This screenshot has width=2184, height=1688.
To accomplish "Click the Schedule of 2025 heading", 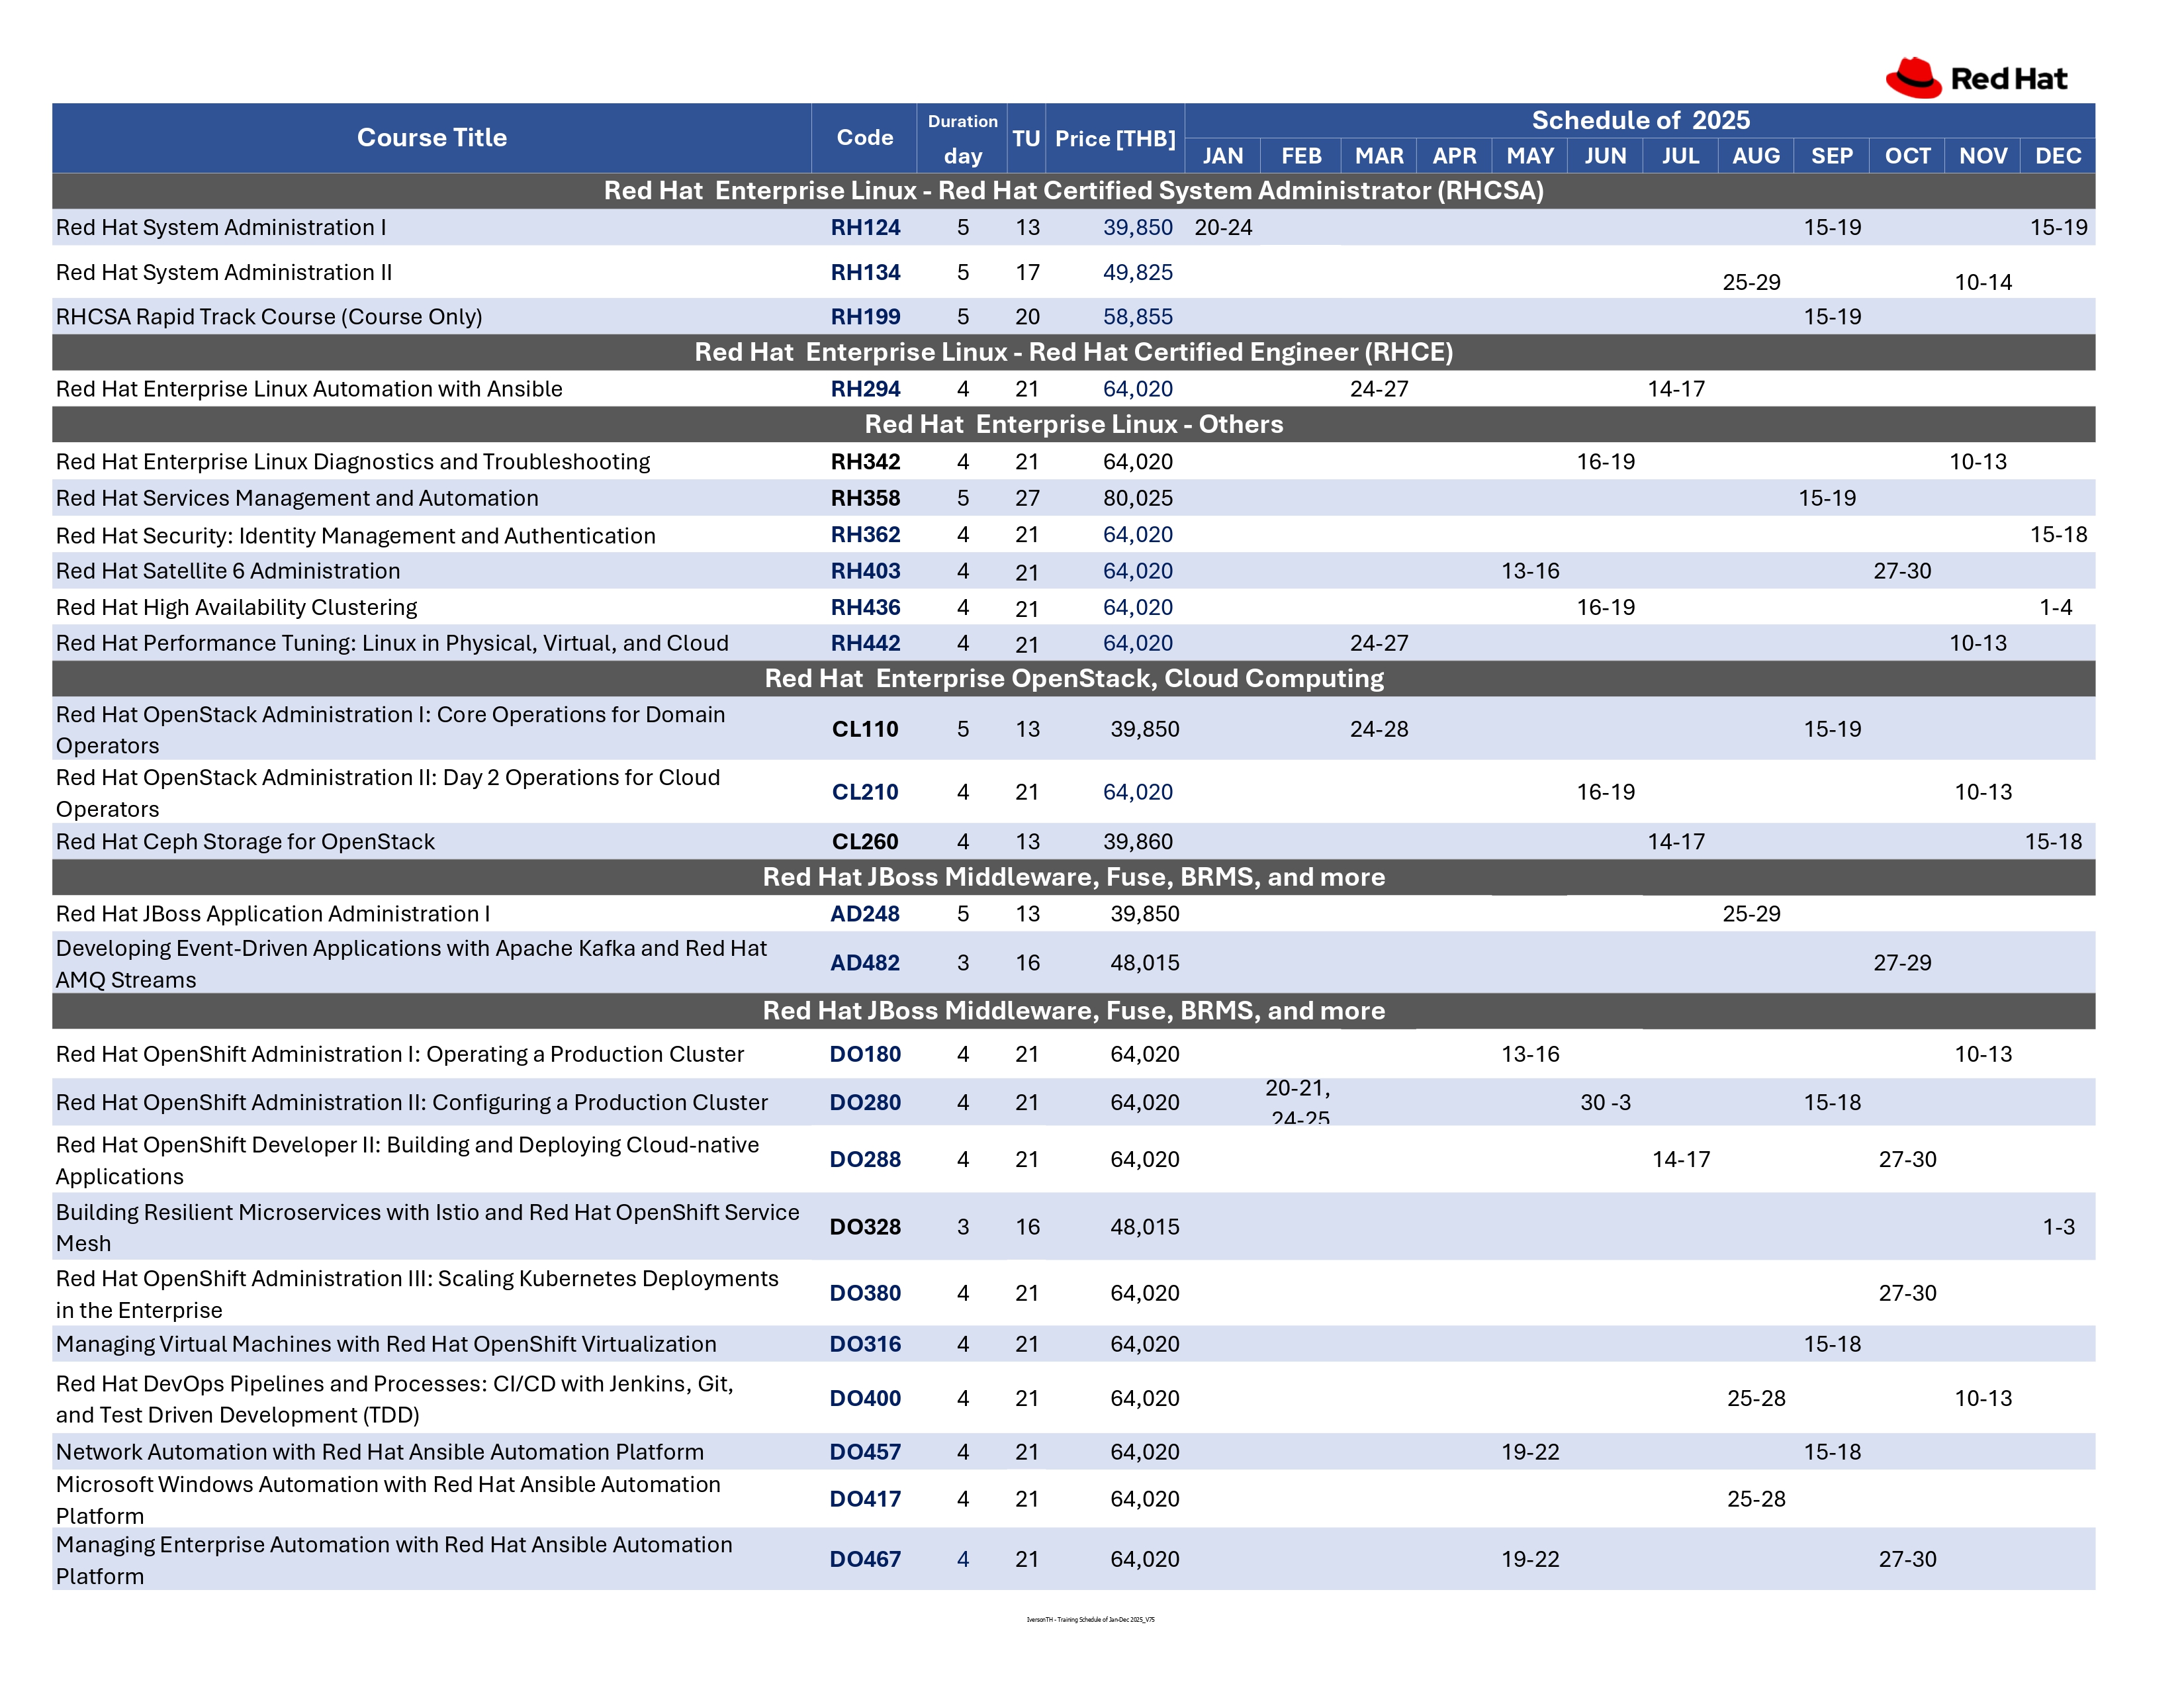I will (x=1640, y=120).
